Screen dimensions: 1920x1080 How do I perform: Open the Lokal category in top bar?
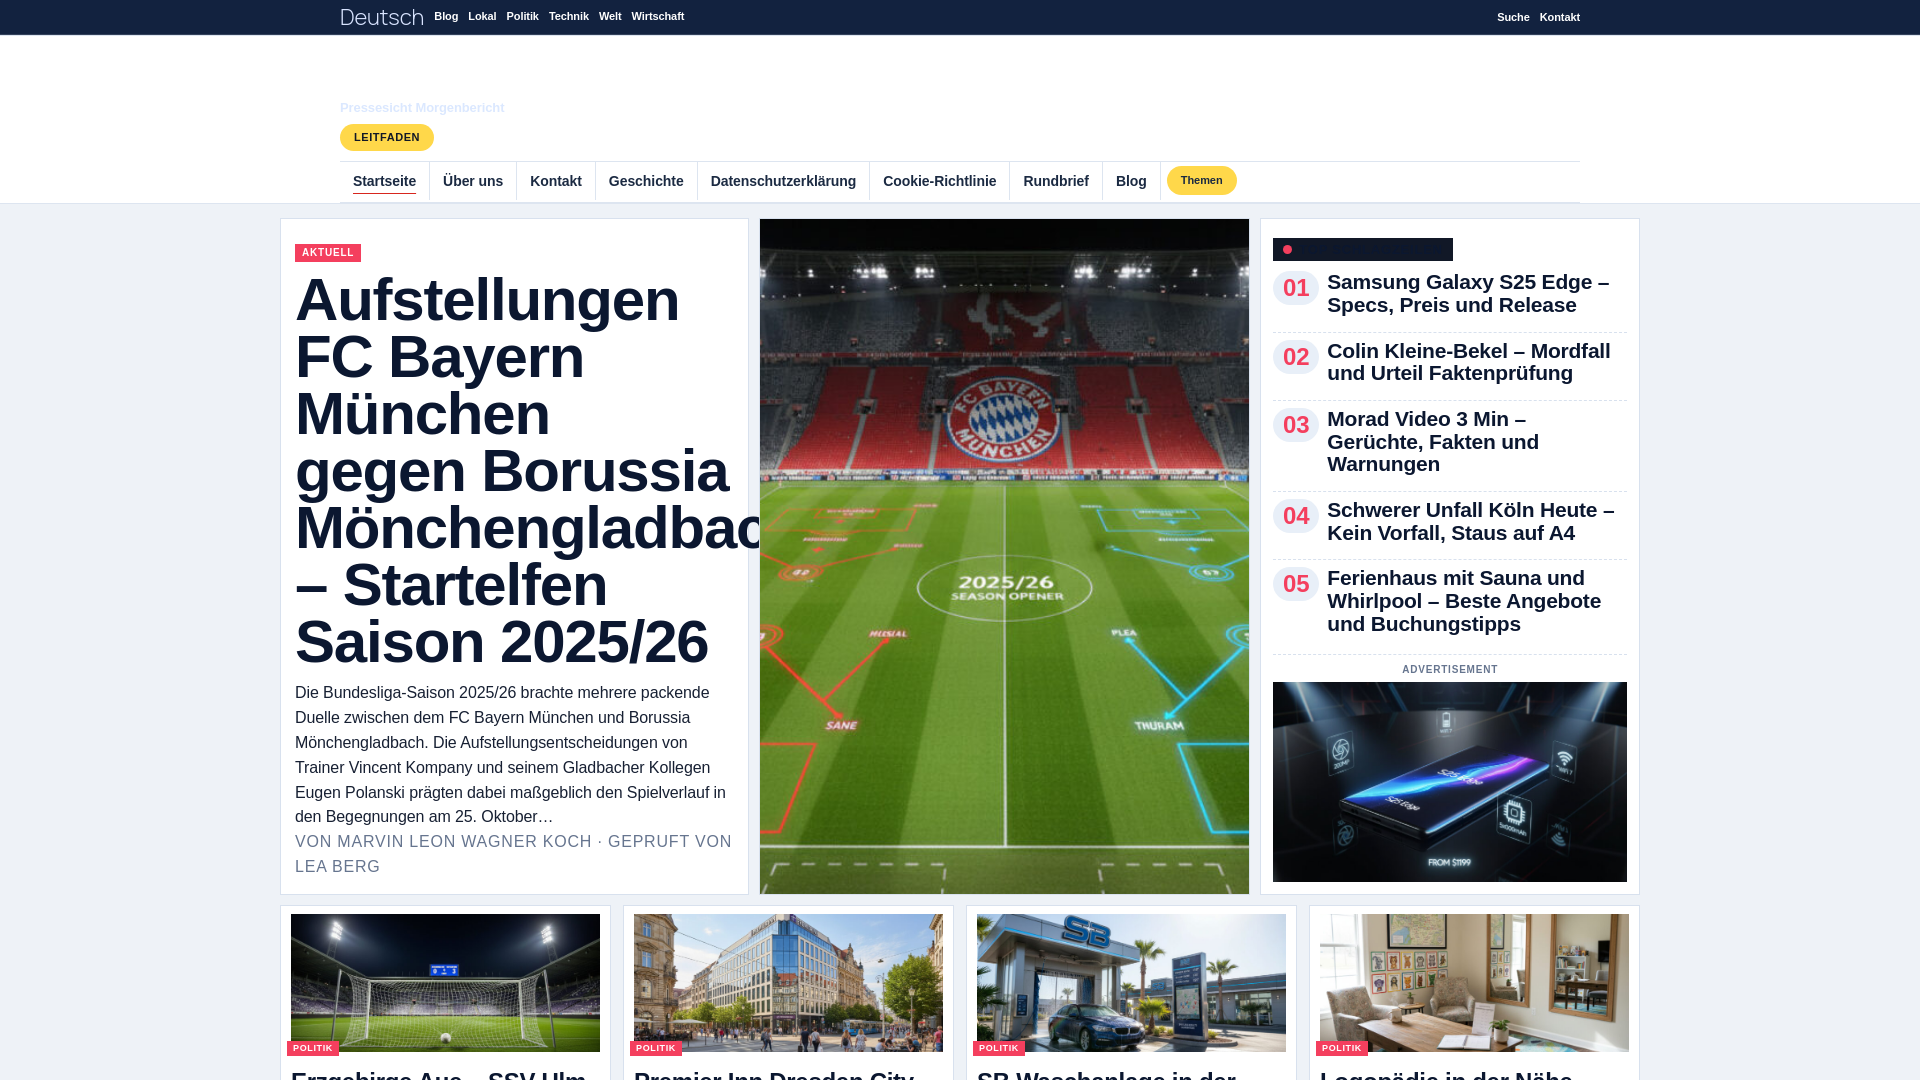click(482, 17)
